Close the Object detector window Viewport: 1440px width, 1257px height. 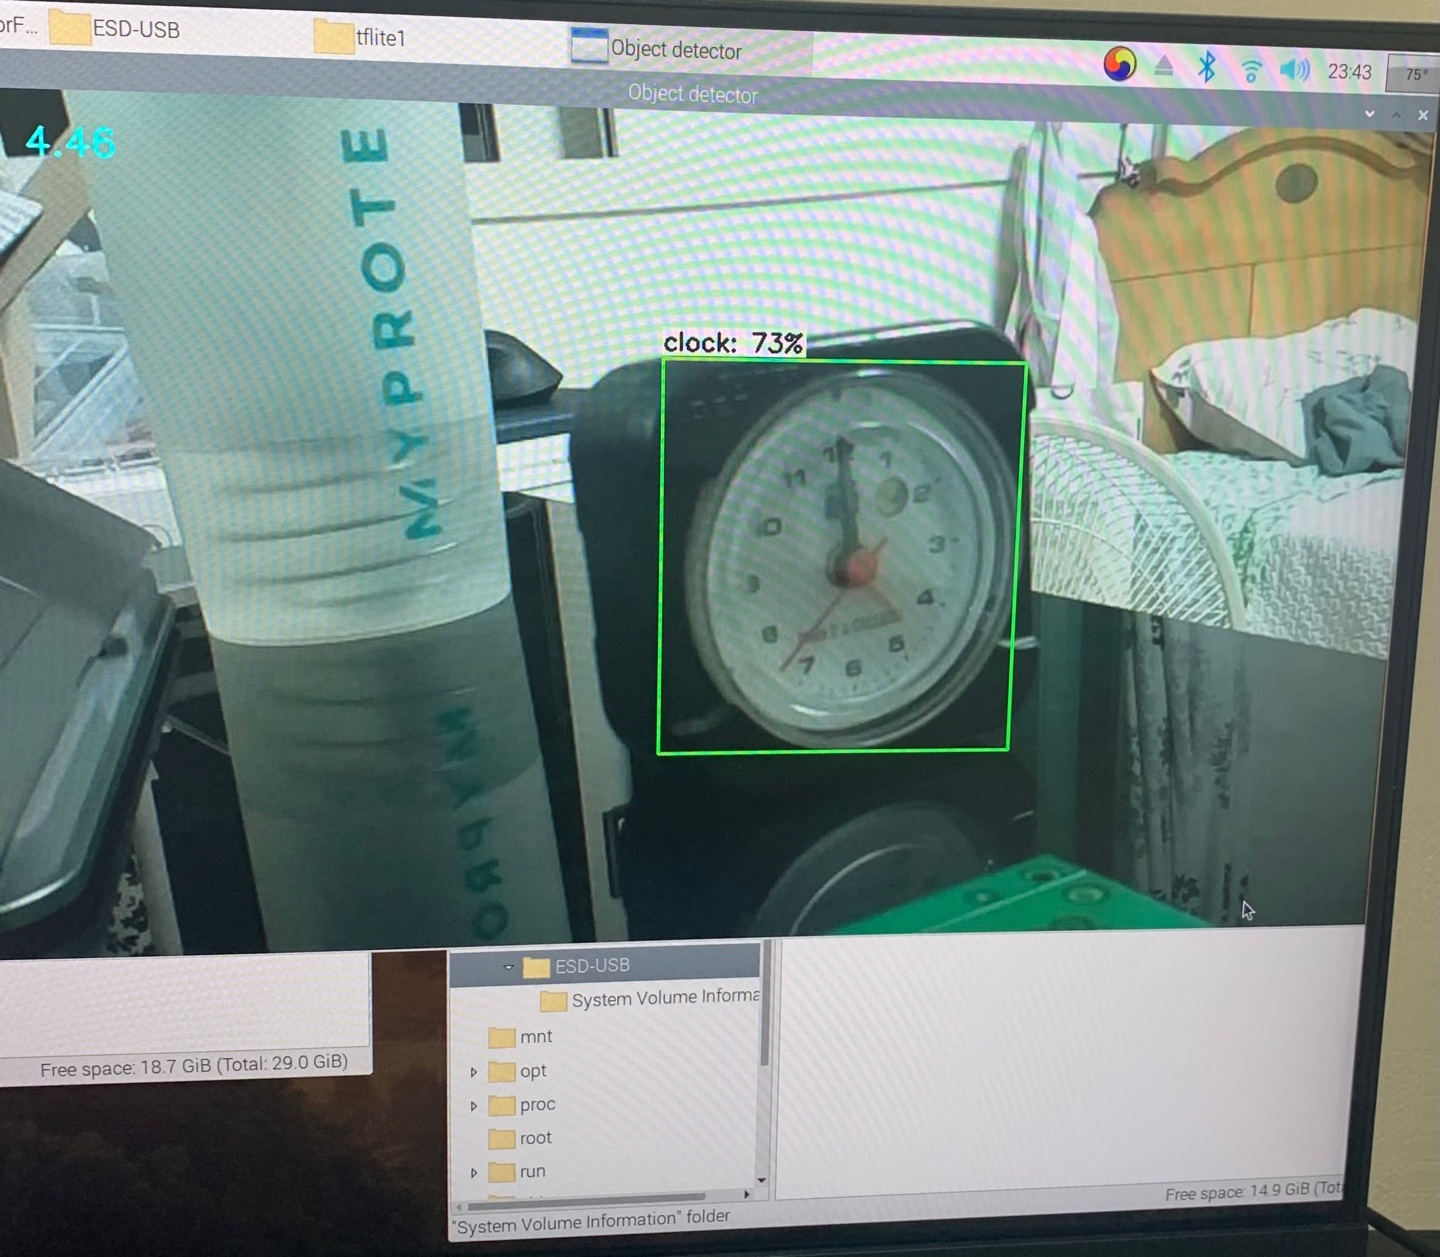pyautogui.click(x=1423, y=115)
